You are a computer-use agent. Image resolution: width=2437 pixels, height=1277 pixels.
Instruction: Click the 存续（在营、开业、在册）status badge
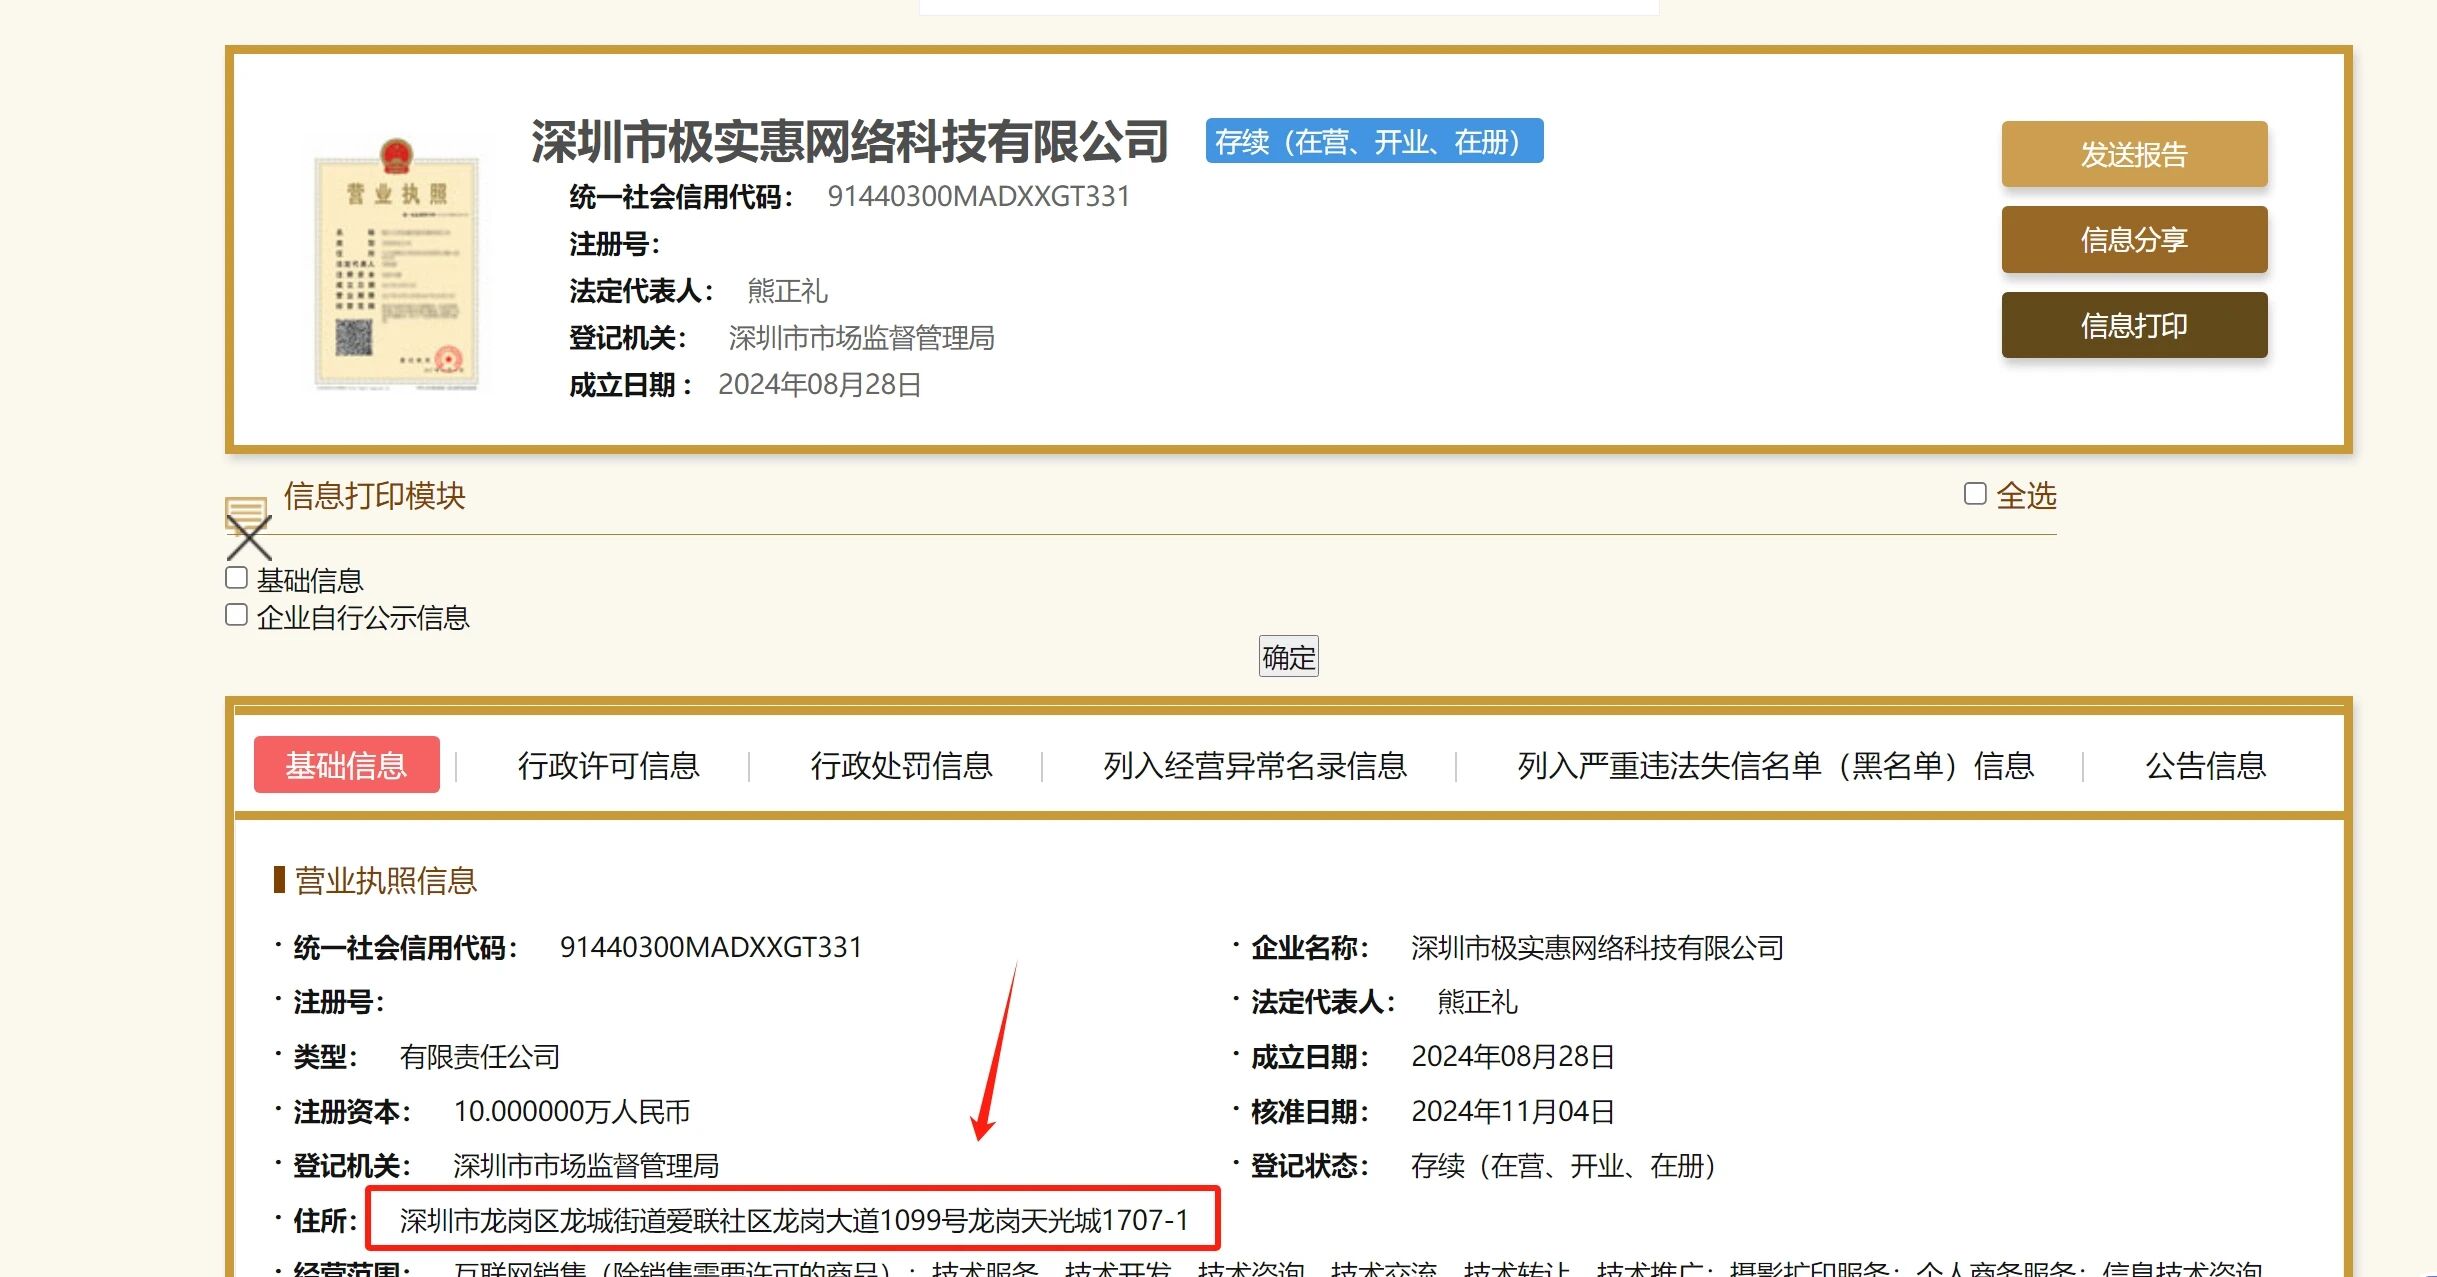(x=1373, y=141)
